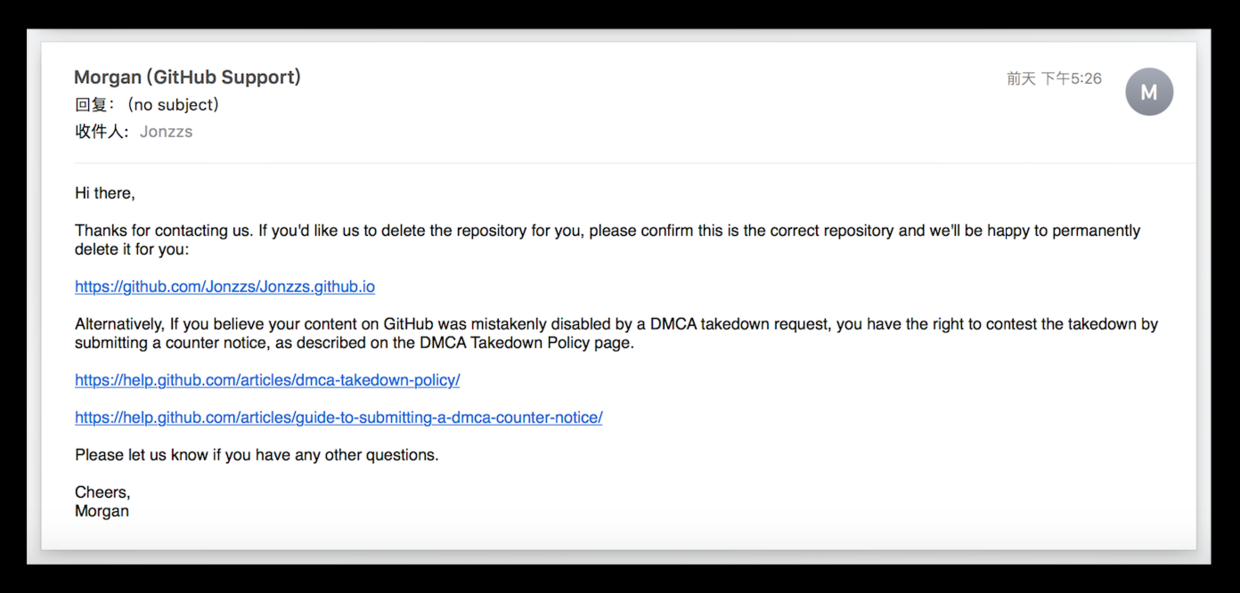
Task: Click the round "M" sender avatar
Action: pos(1149,92)
